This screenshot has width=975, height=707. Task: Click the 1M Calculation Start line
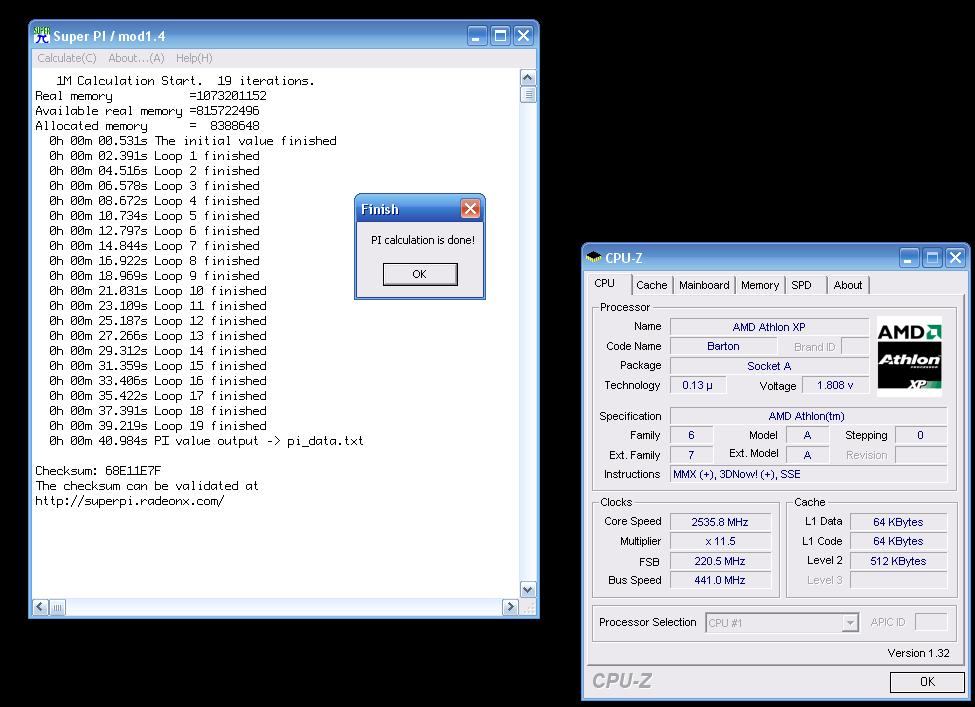[x=185, y=81]
